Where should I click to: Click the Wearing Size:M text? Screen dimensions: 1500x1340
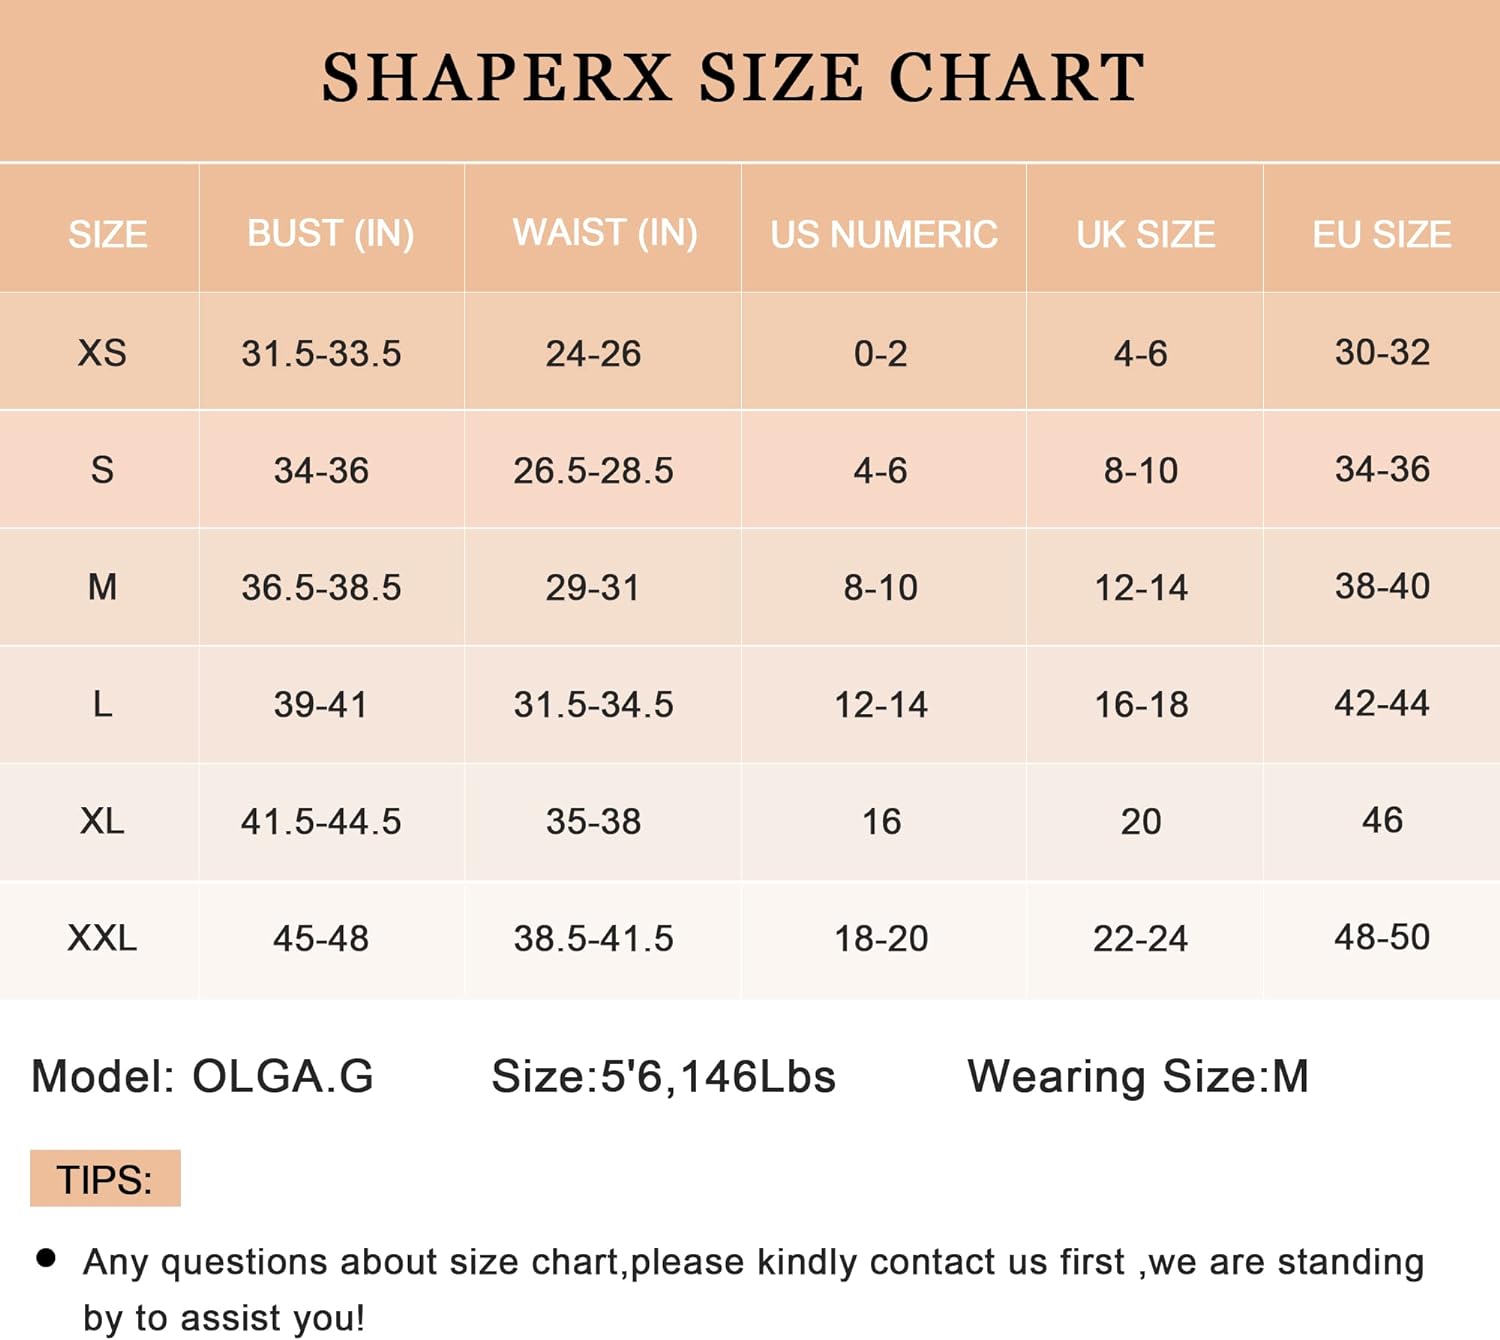click(x=1138, y=1076)
